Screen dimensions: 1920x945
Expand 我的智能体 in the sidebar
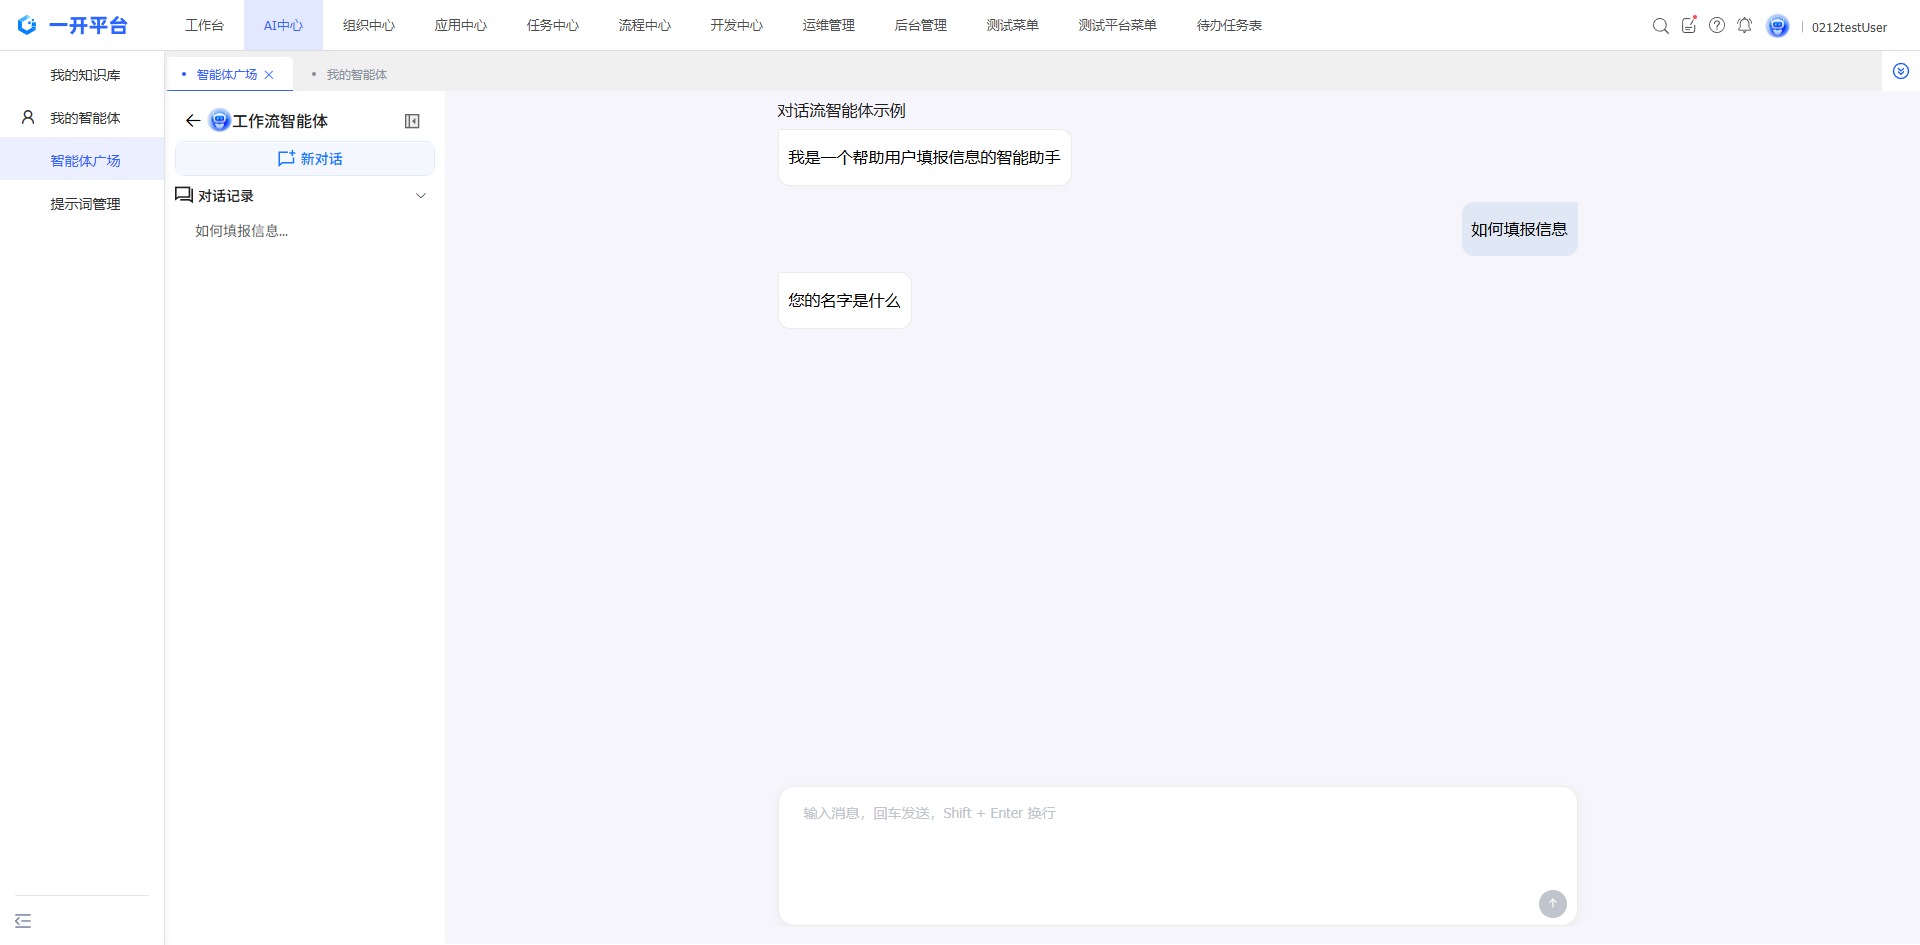(x=84, y=118)
